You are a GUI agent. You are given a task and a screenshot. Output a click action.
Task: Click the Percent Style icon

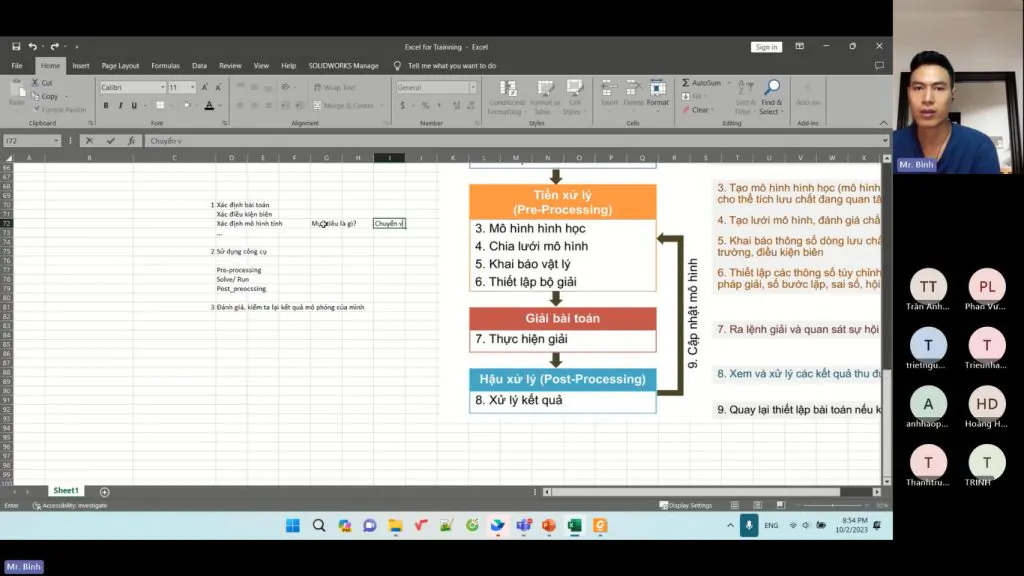point(425,105)
